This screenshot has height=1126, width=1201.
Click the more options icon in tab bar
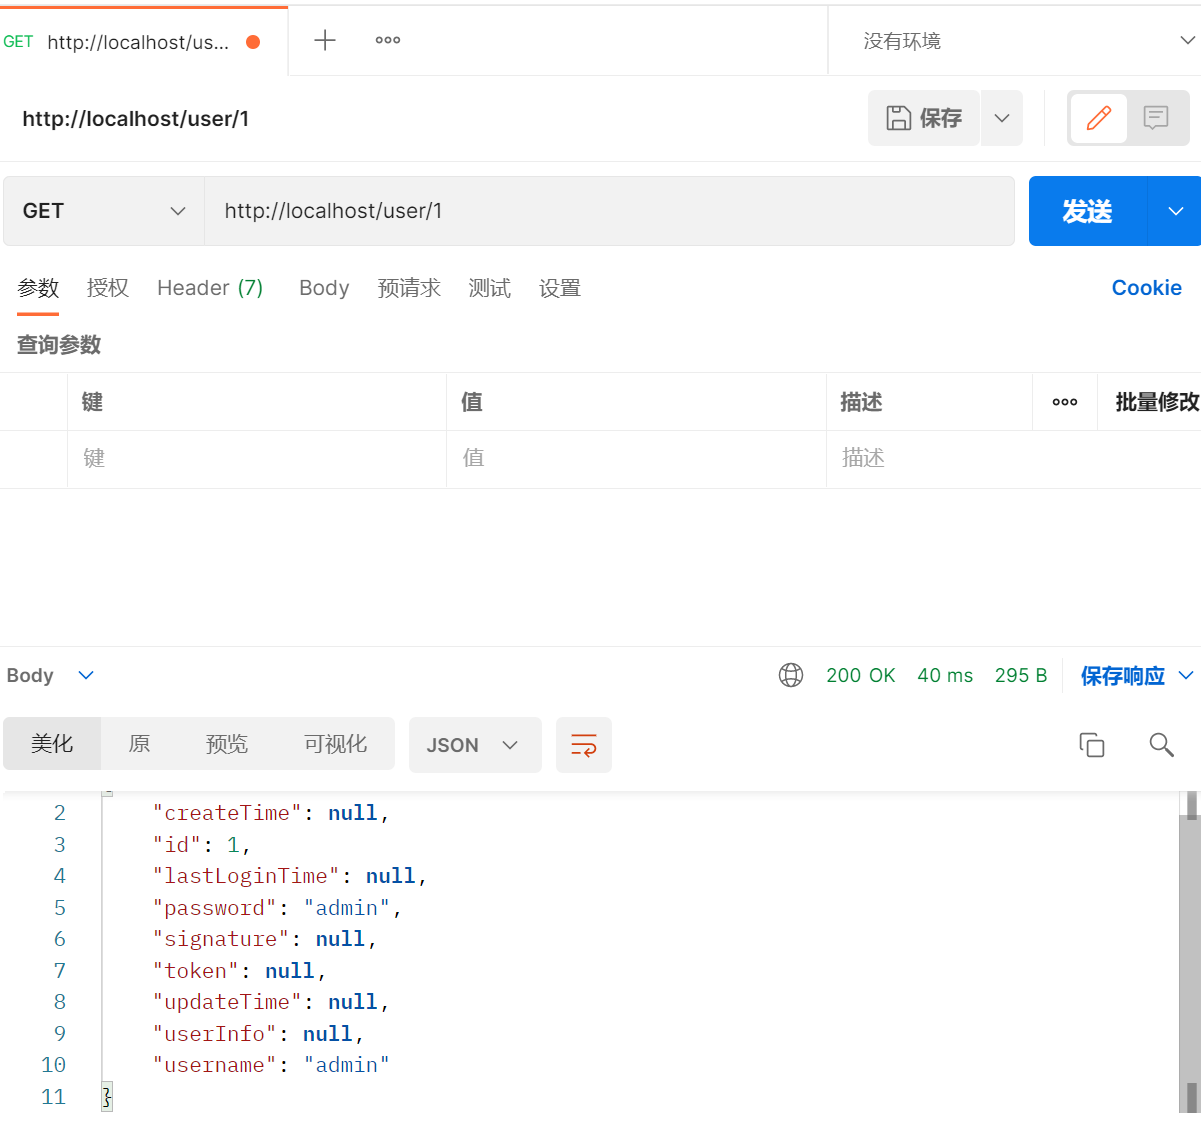click(x=387, y=40)
